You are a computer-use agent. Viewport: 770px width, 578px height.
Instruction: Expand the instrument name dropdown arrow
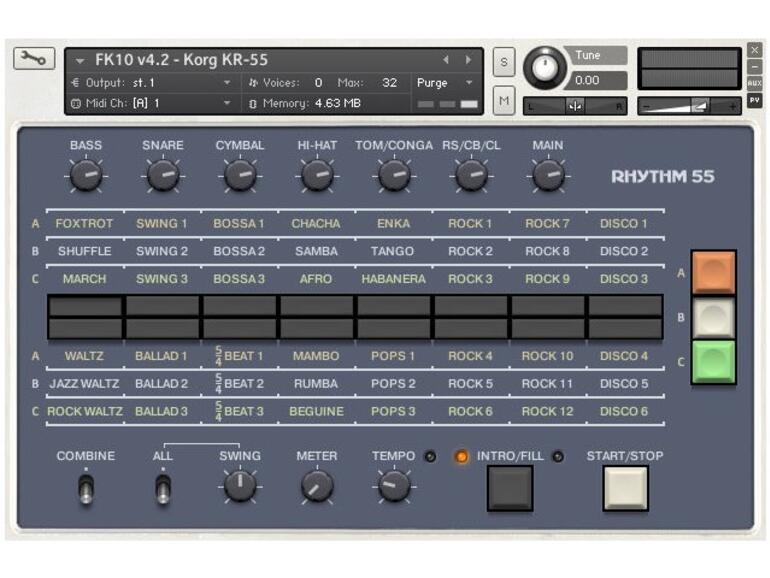pyautogui.click(x=80, y=61)
